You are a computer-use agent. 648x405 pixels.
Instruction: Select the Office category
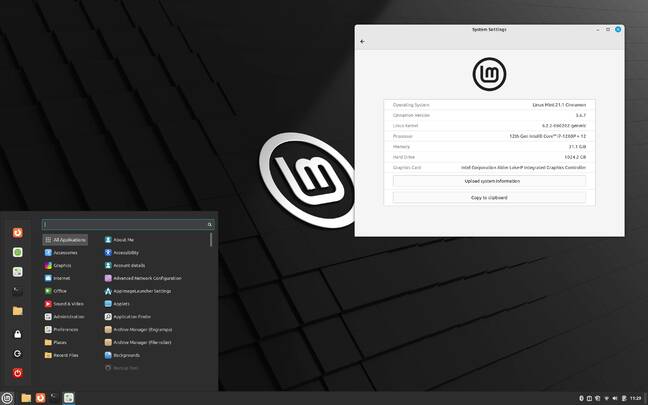(55, 291)
